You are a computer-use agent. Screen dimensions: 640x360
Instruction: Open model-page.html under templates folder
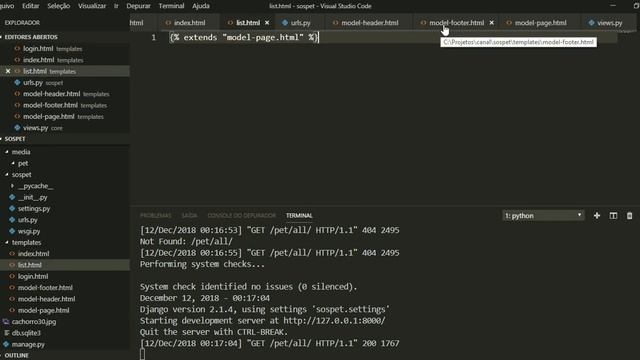point(44,310)
